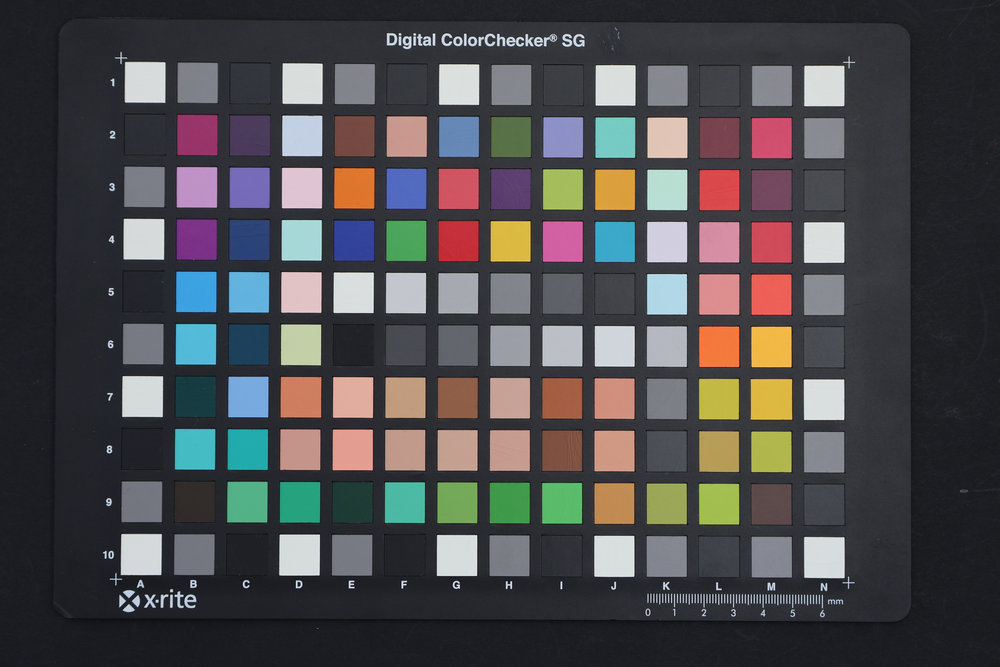The width and height of the screenshot is (1000, 667).
Task: Click the x-rite logo icon
Action: [130, 600]
